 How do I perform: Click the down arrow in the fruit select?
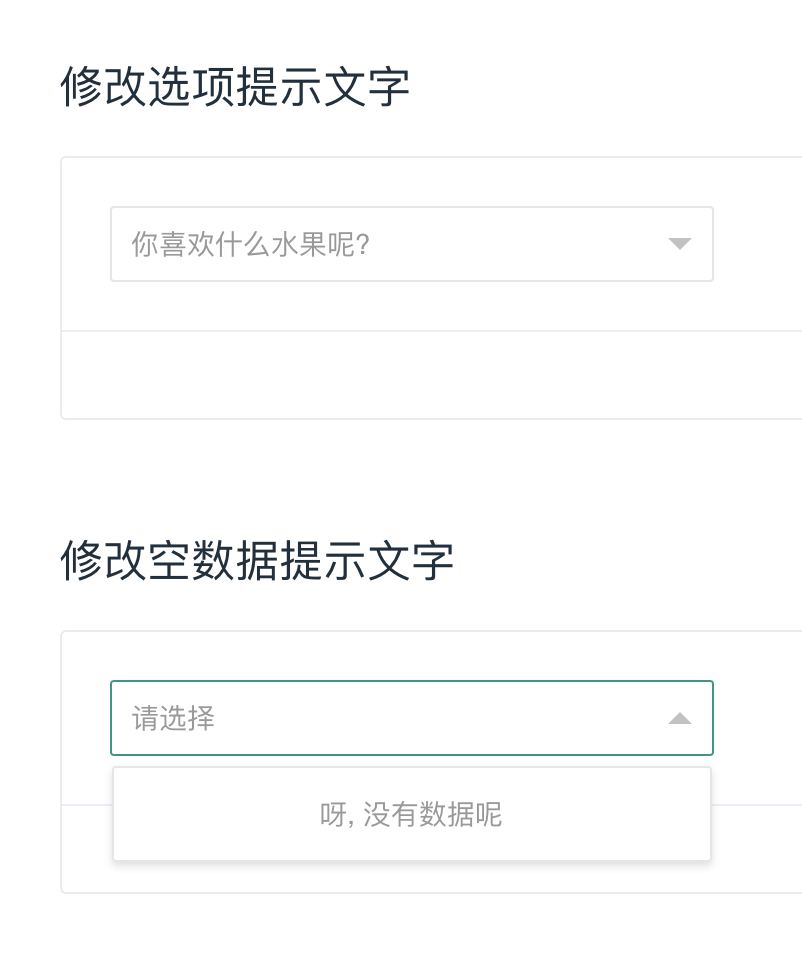[x=680, y=244]
